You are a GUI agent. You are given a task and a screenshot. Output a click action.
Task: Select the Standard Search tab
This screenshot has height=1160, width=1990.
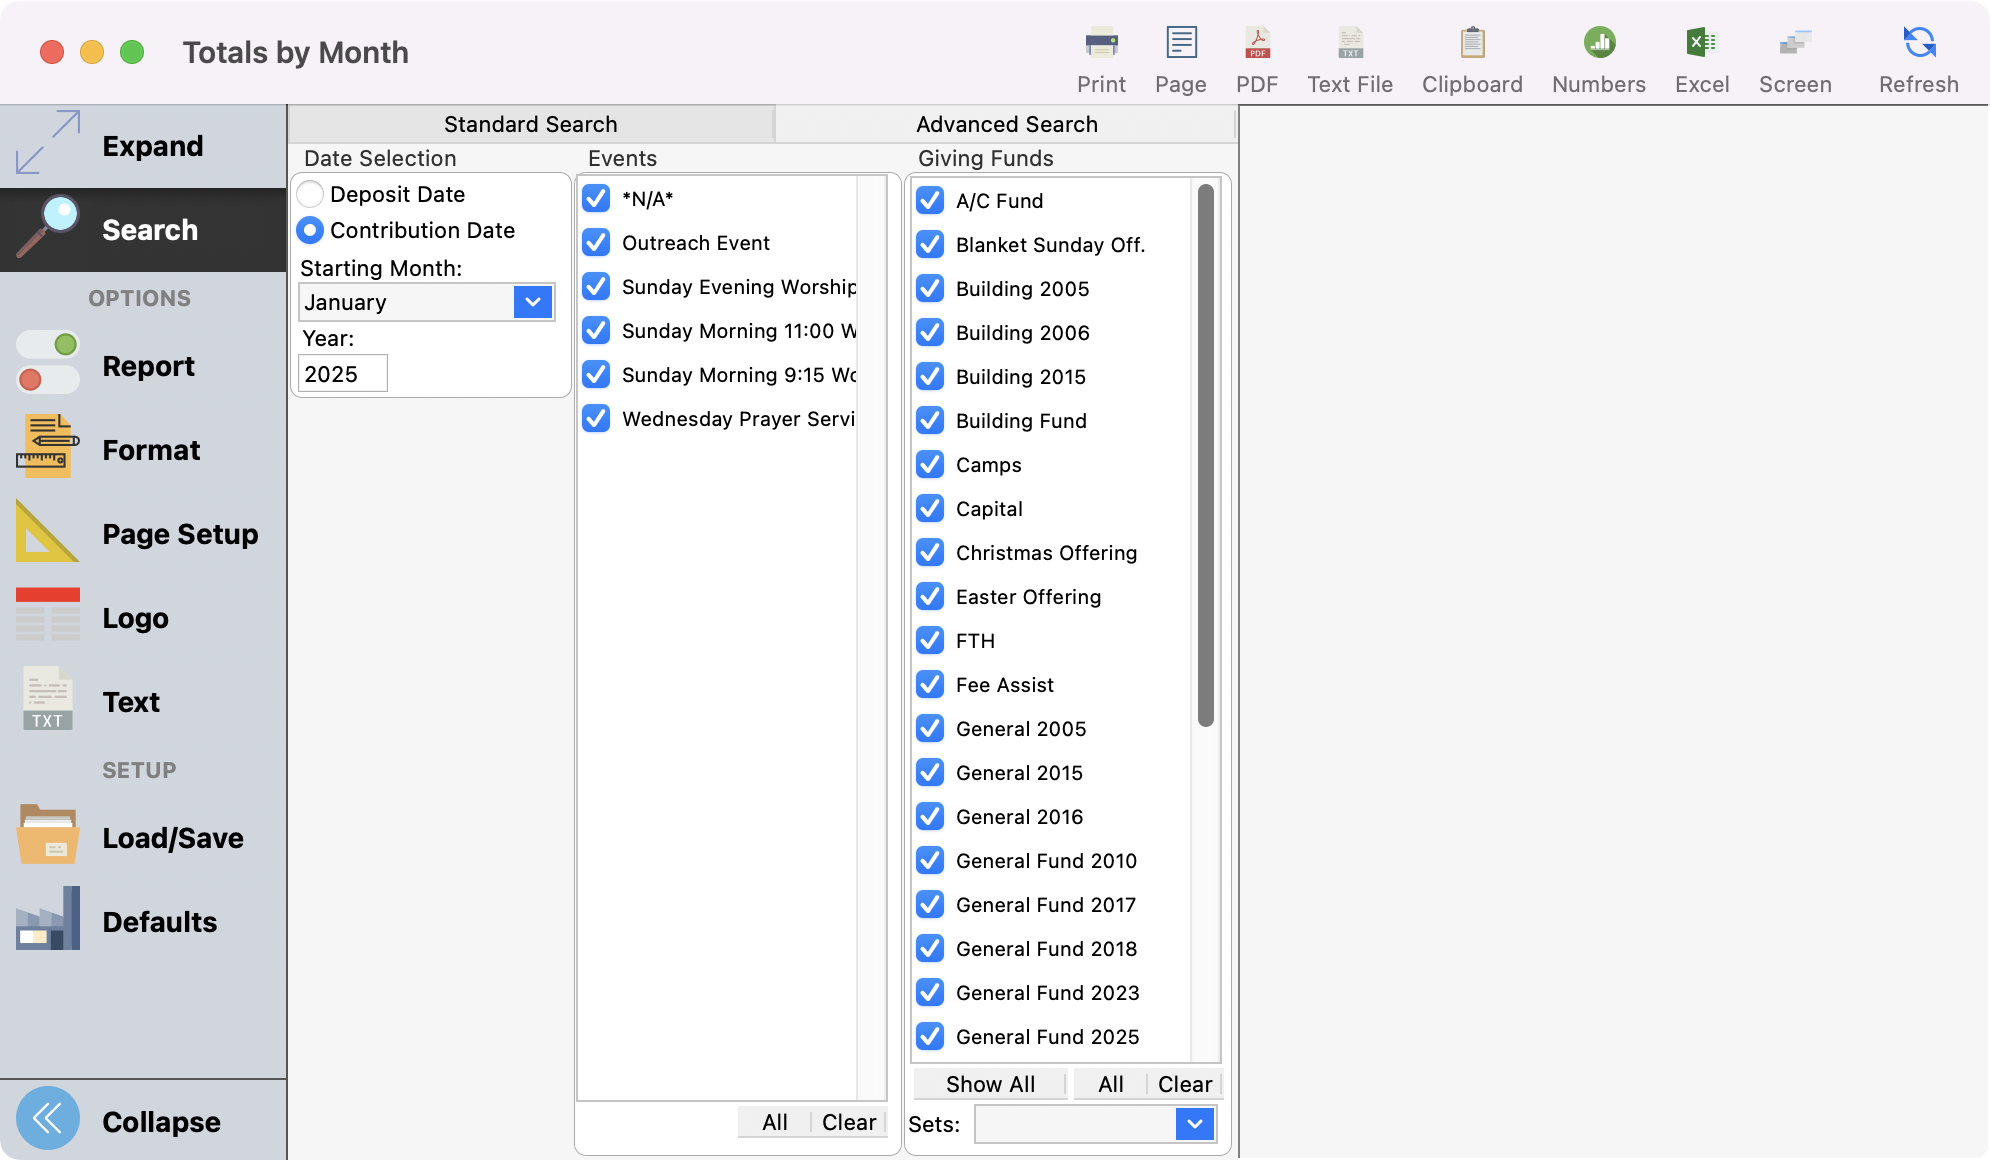click(530, 124)
